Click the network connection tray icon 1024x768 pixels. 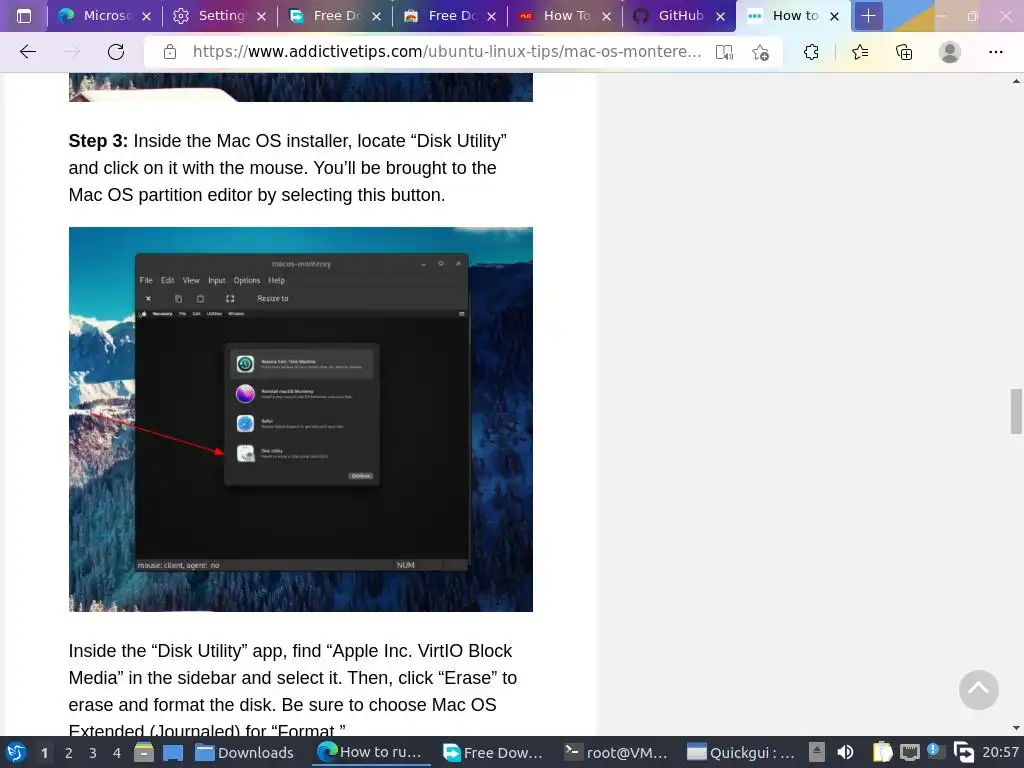910,752
